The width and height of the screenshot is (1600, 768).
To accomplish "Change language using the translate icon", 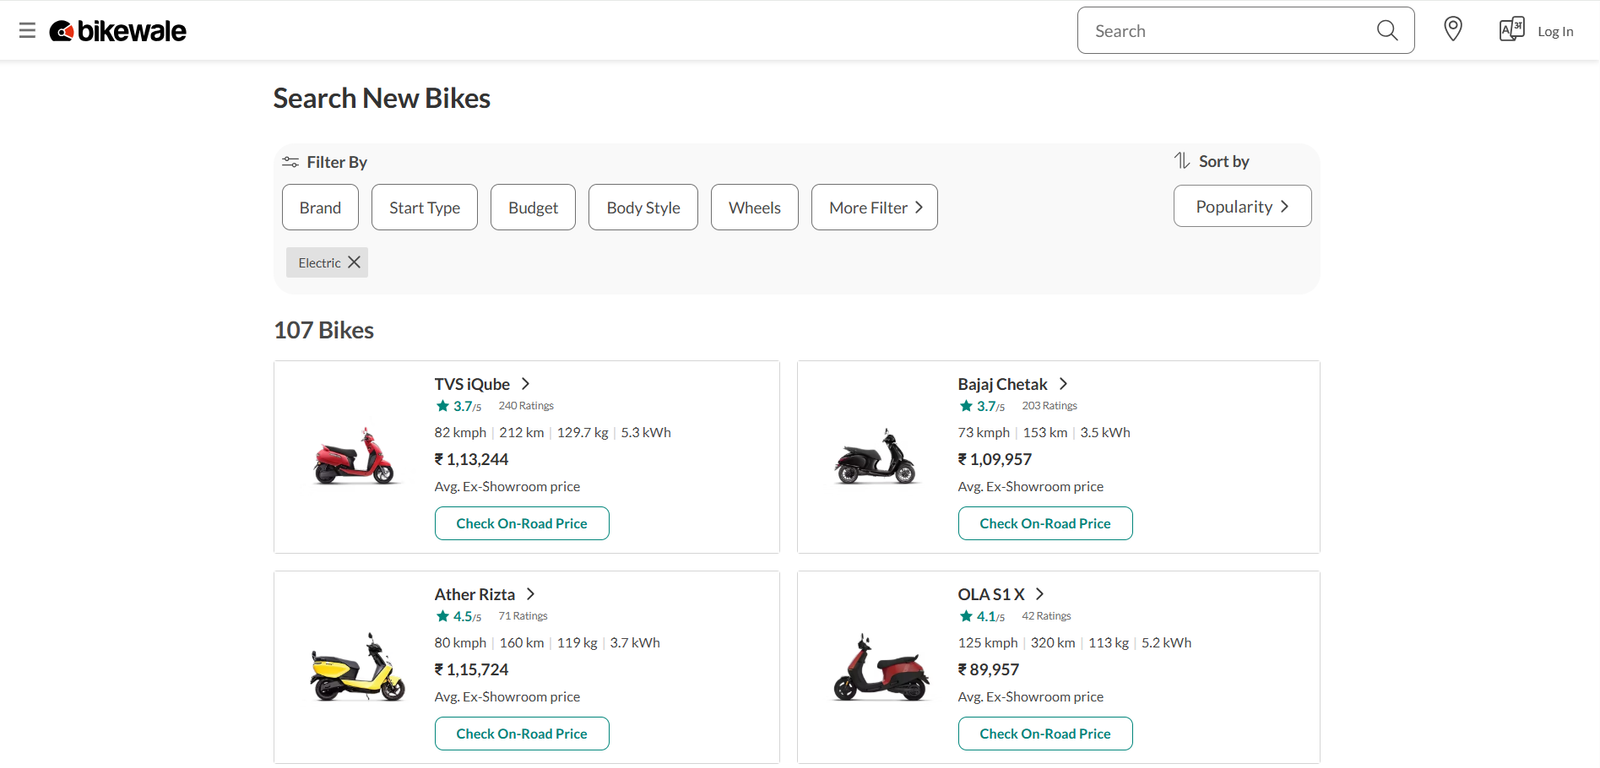I will (1511, 30).
